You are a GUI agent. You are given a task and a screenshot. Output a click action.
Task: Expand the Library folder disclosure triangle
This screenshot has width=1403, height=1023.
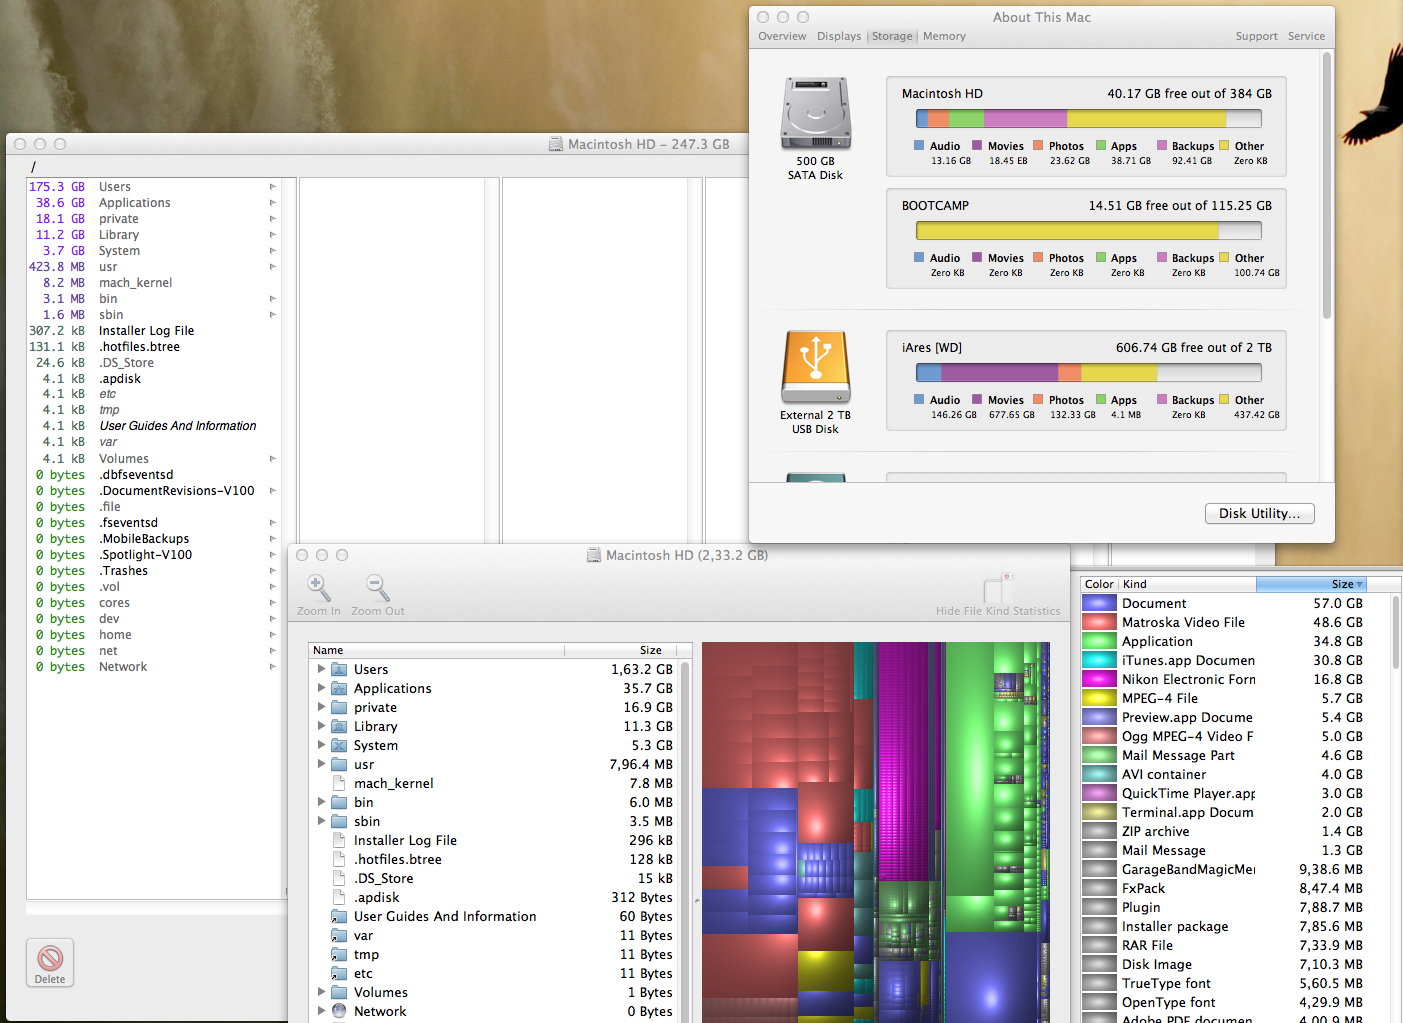[321, 726]
